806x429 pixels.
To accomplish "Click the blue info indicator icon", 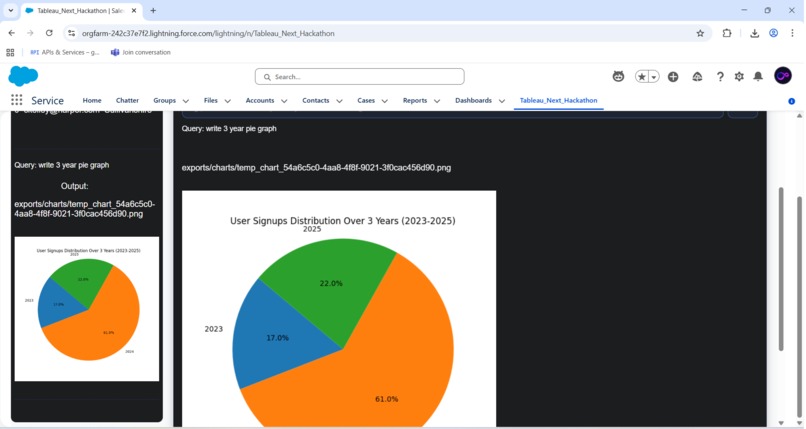I will [792, 101].
